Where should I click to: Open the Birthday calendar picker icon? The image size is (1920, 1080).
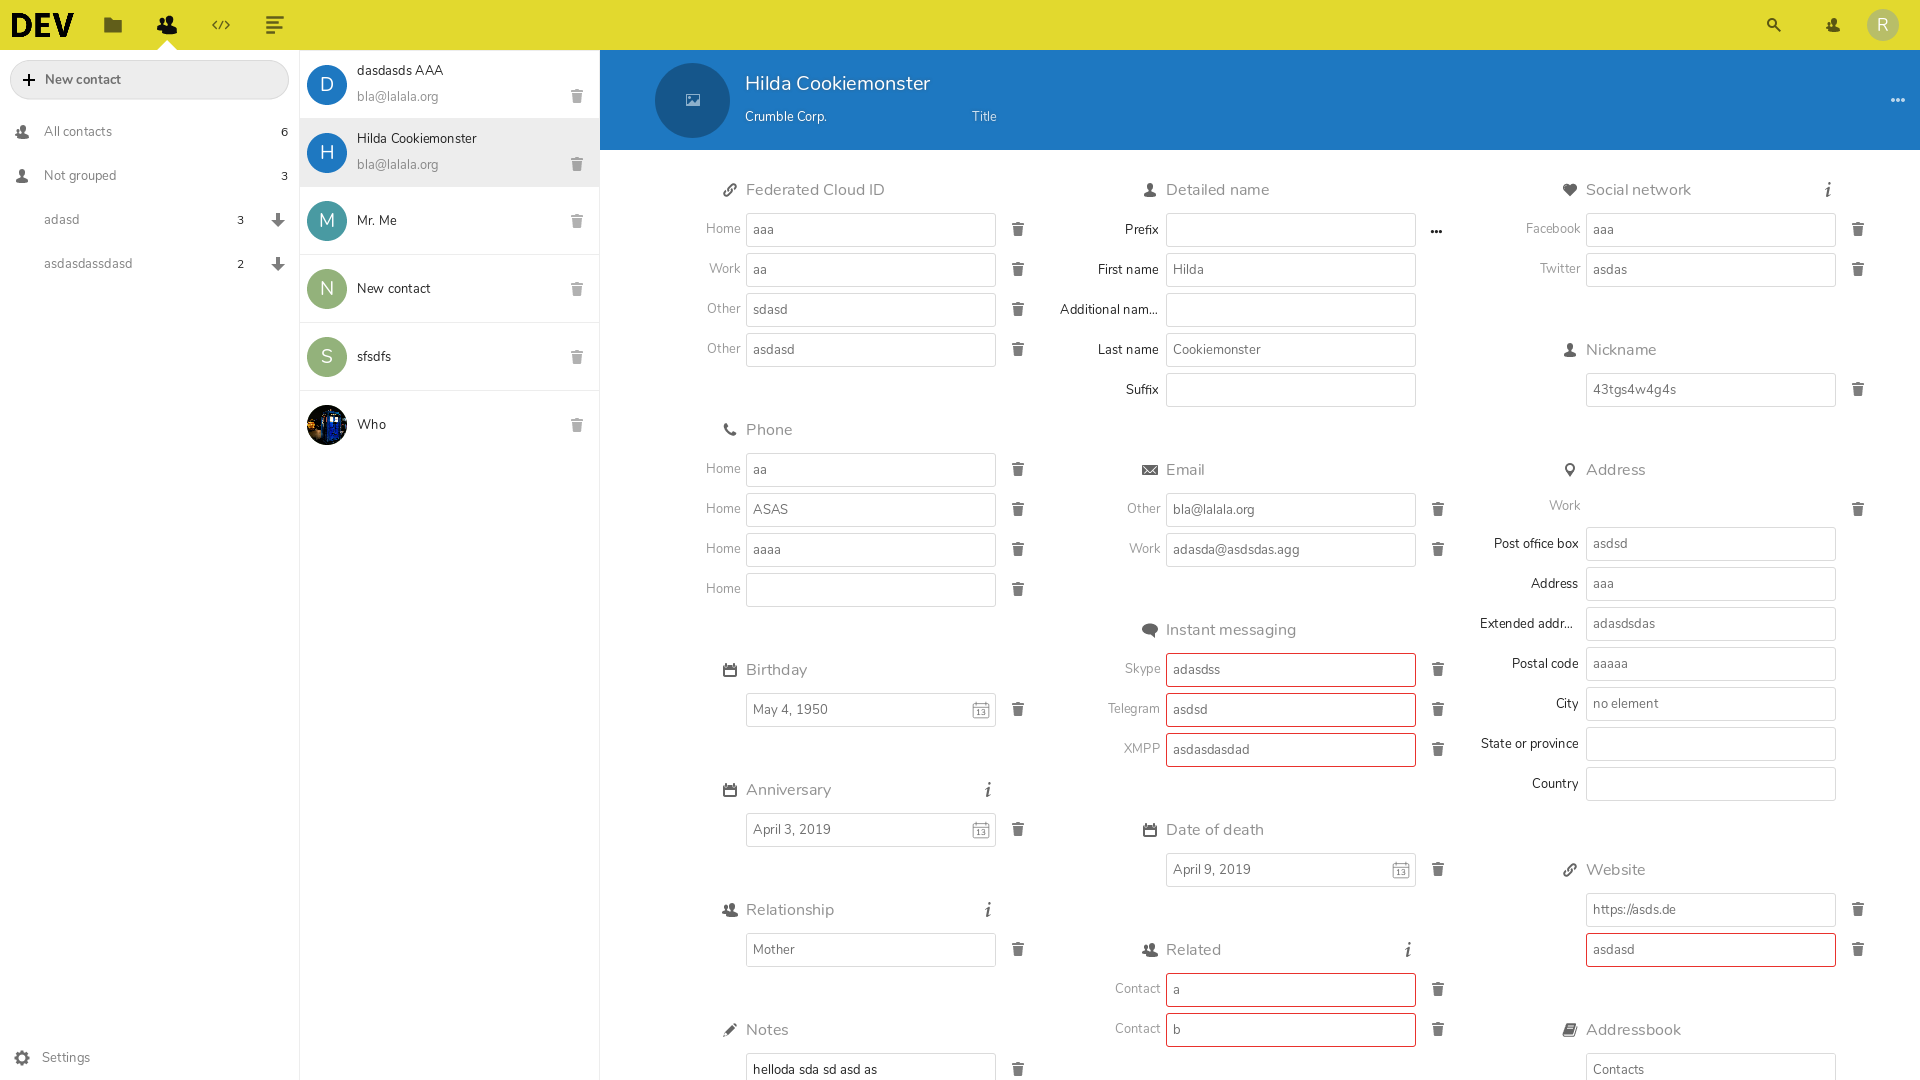[981, 710]
